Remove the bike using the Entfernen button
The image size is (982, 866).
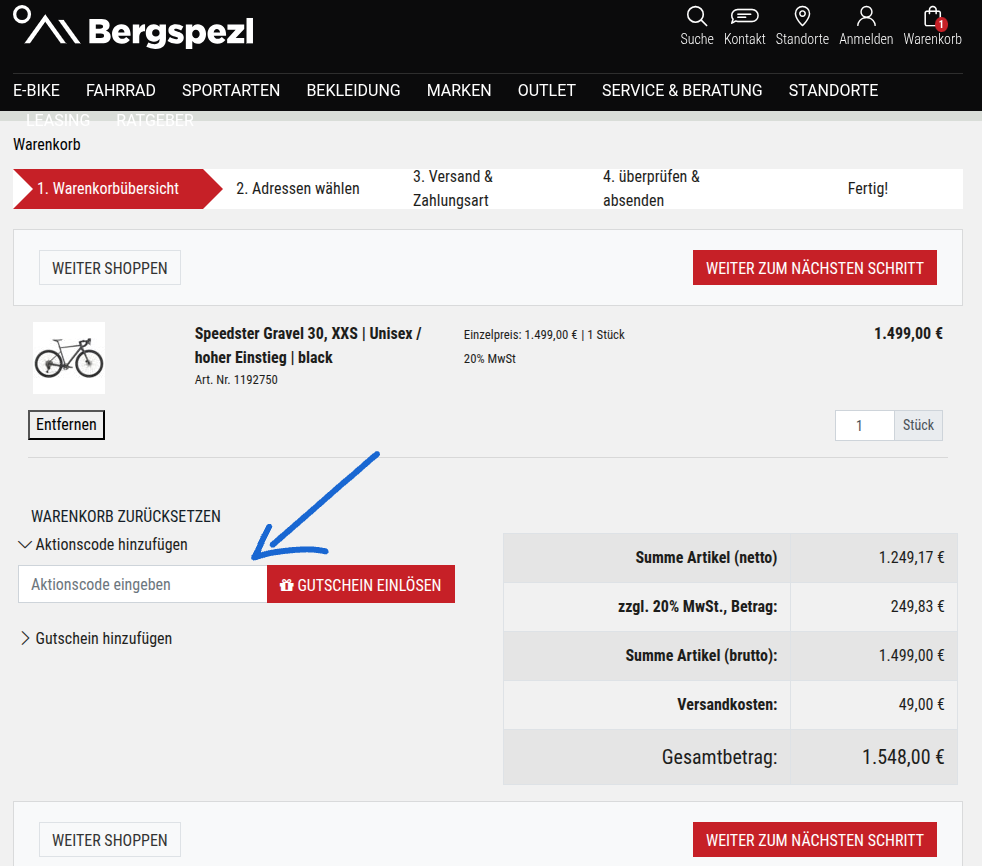66,425
